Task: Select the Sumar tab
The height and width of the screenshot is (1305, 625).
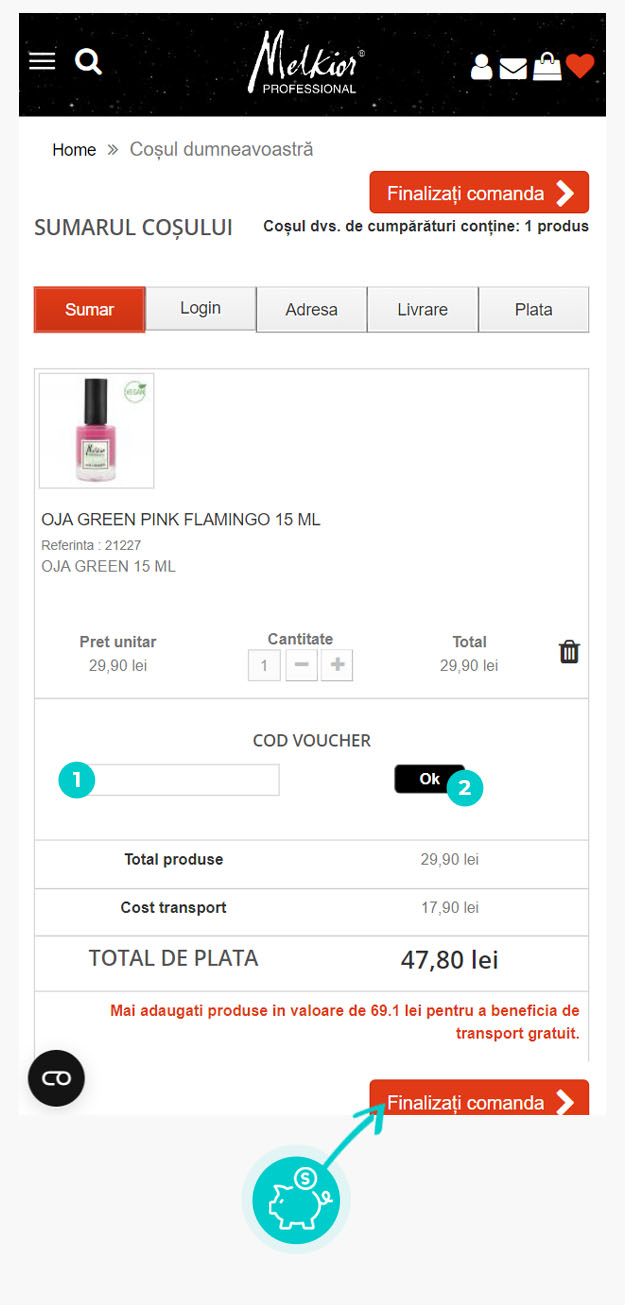Action: [x=90, y=310]
